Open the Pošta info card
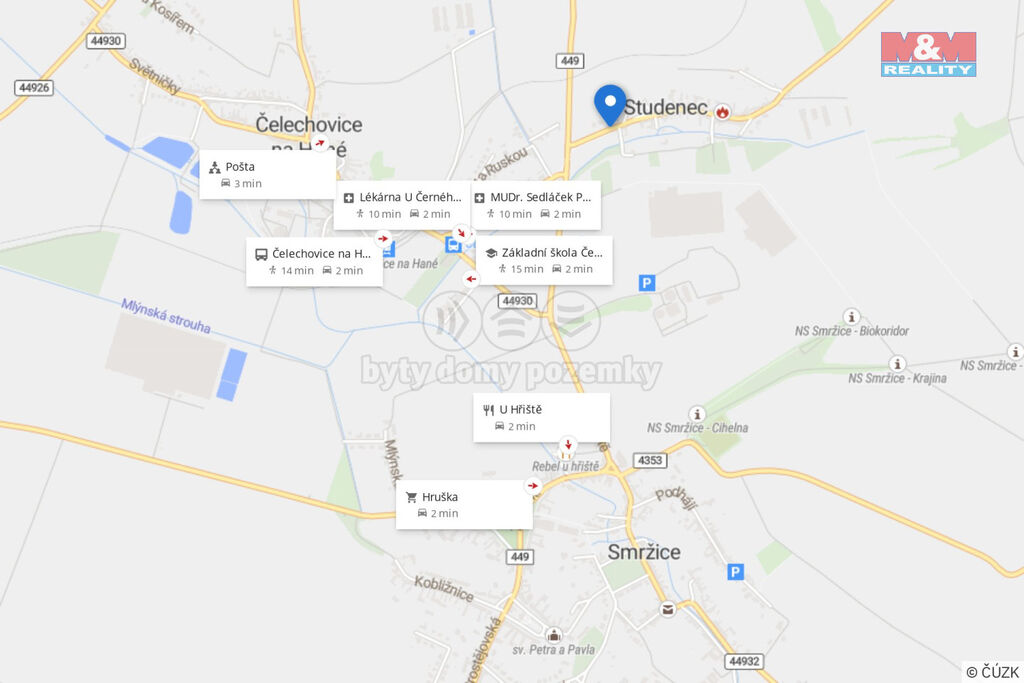The image size is (1024, 683). click(268, 174)
